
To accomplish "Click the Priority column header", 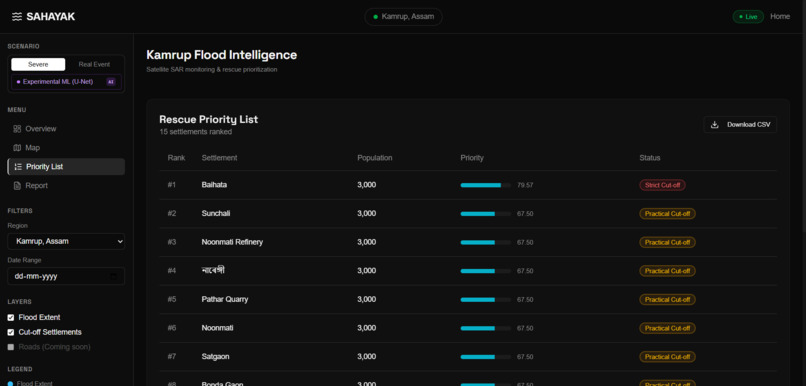I will (x=472, y=158).
